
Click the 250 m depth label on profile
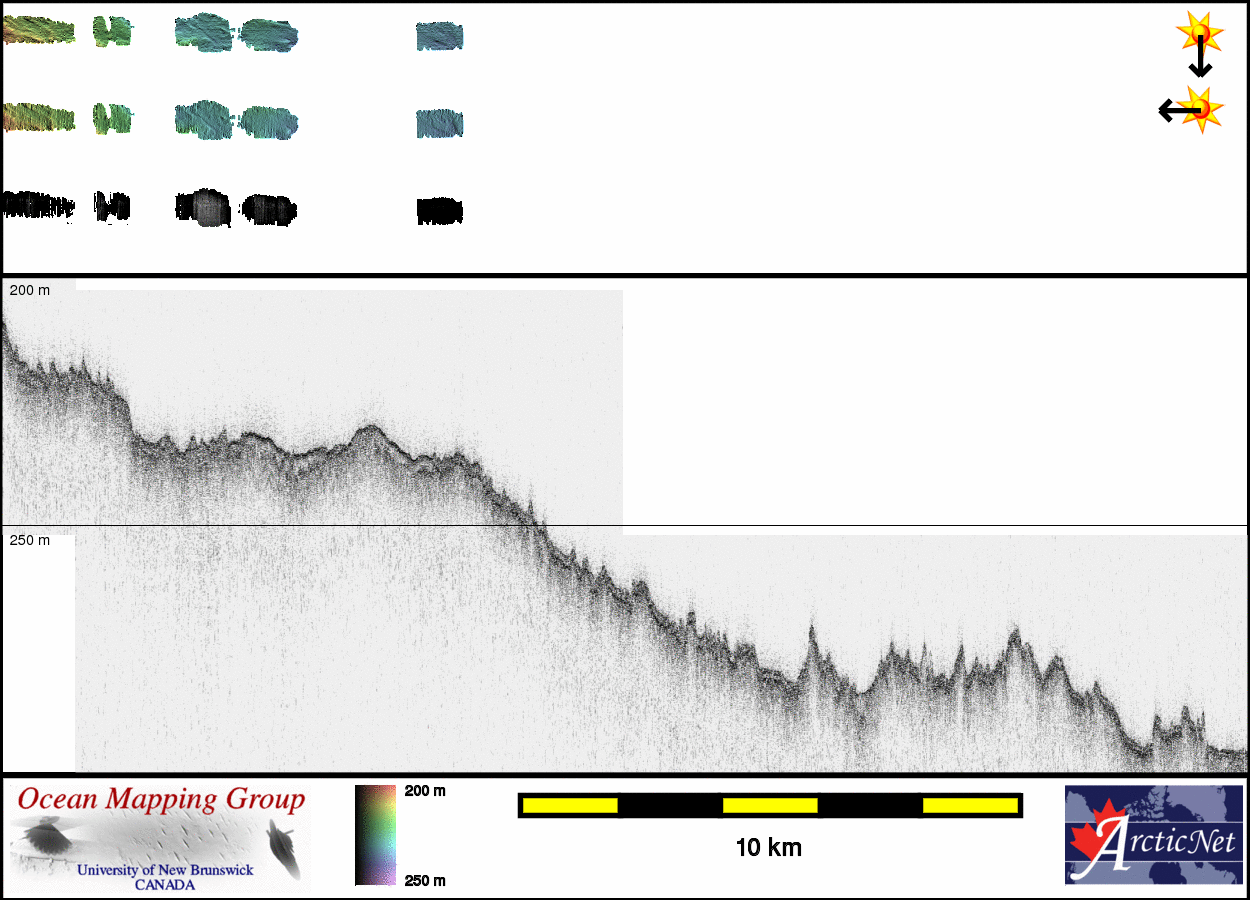click(x=30, y=540)
